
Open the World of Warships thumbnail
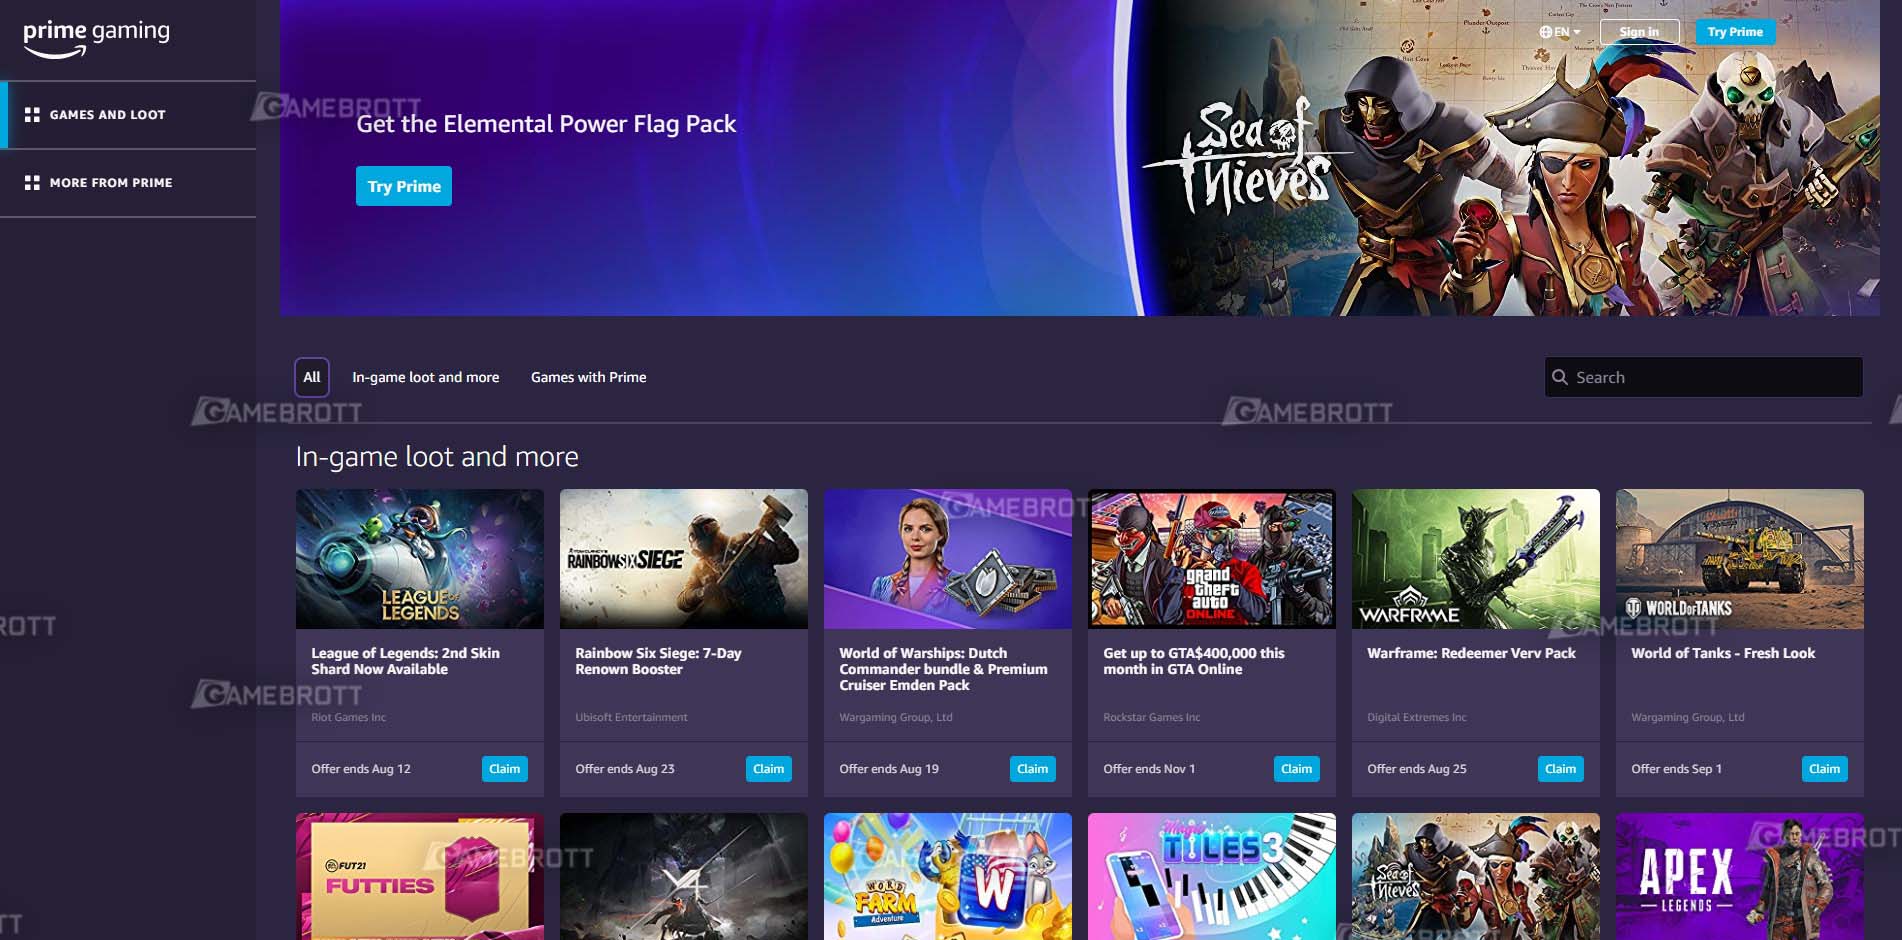point(948,559)
